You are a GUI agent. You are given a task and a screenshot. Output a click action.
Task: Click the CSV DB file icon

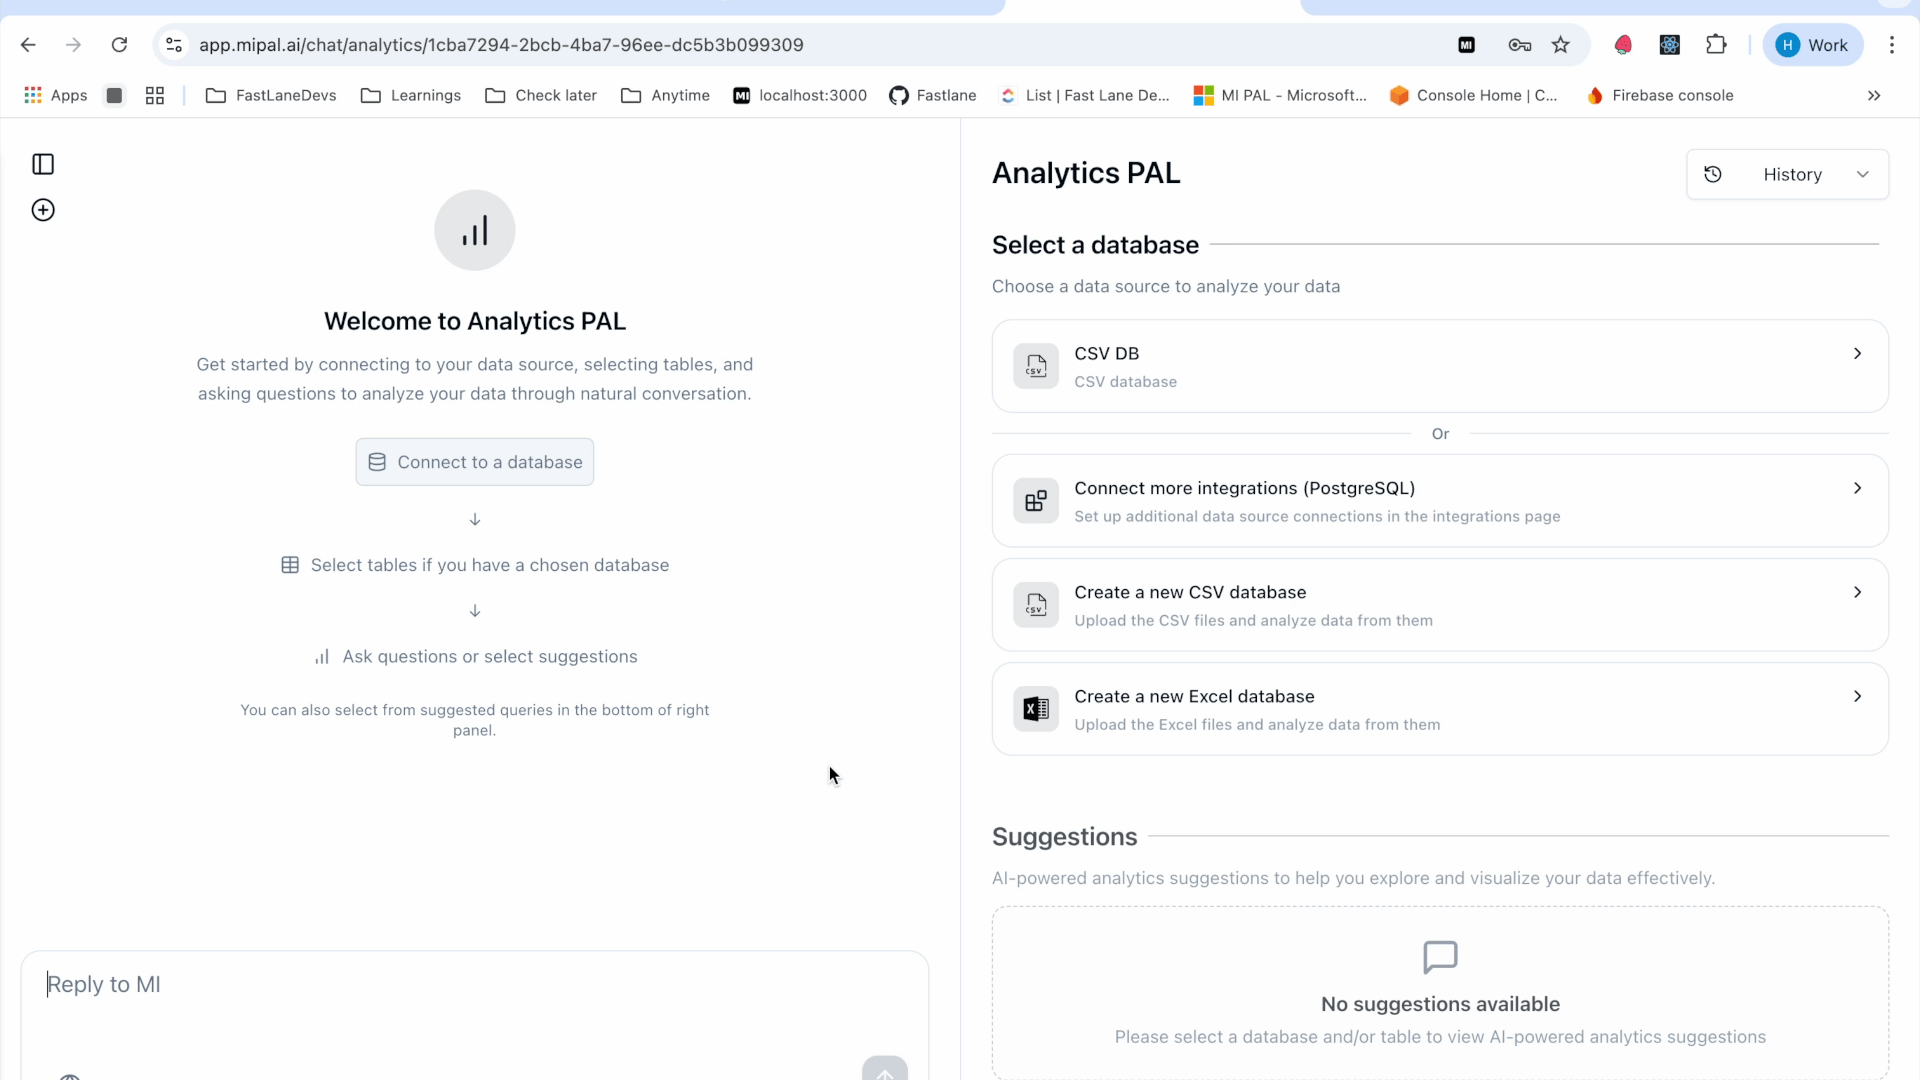[1036, 367]
